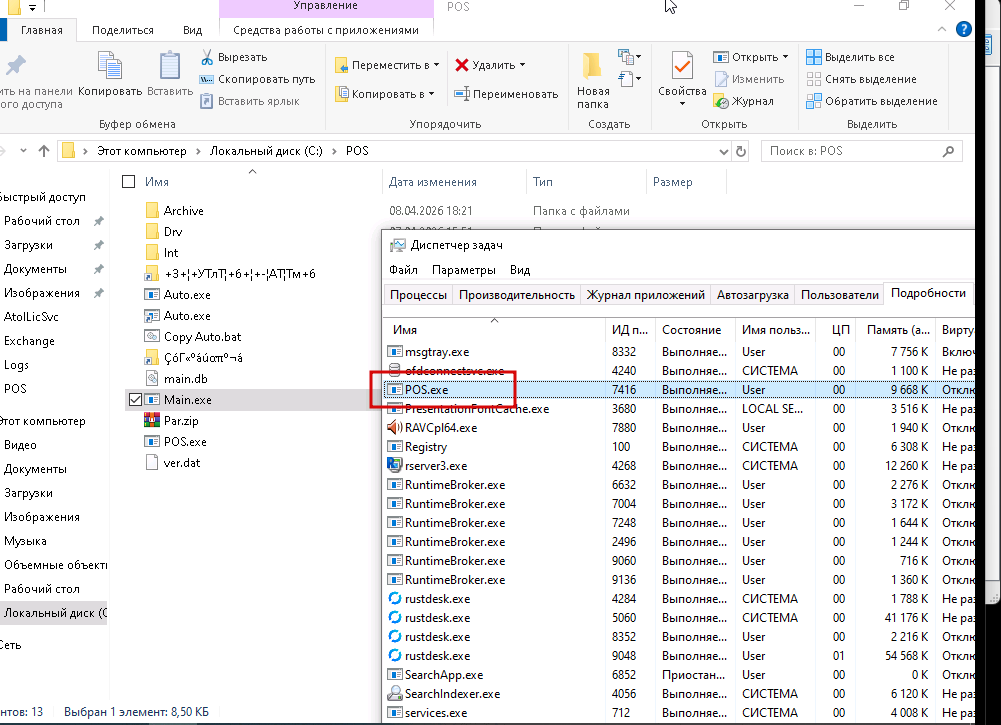
Task: Open the Открыть dropdown arrow
Action: click(x=785, y=57)
